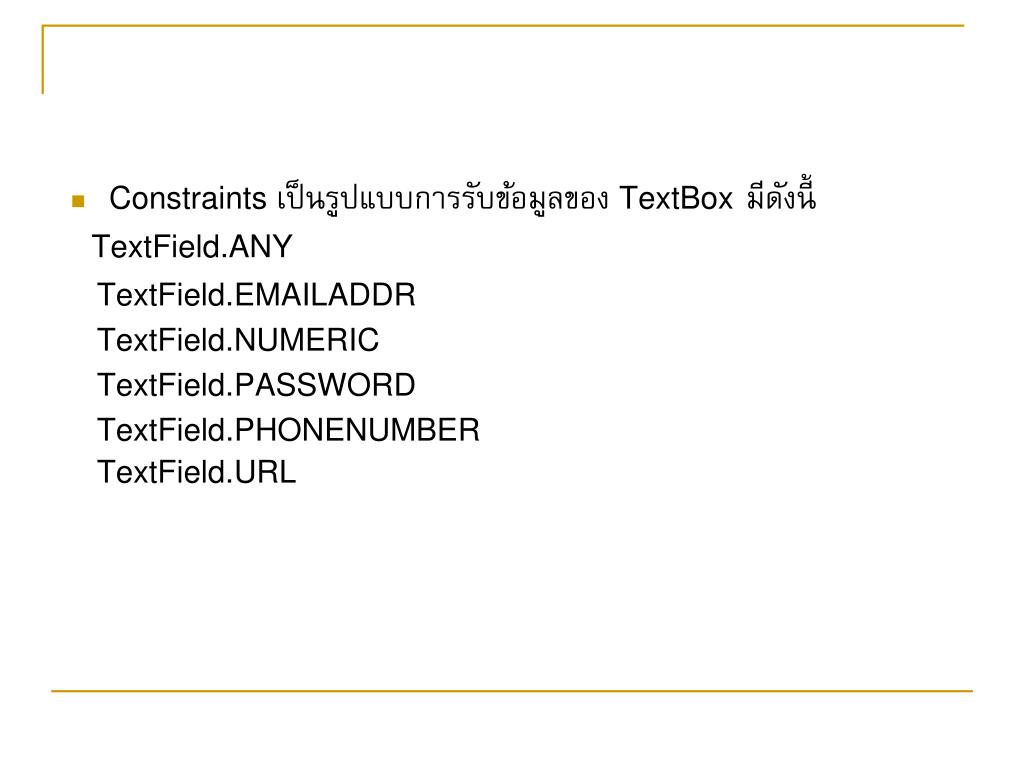Click the word PHONENUMBER
Screen dimensions: 1024x768
pos(357,430)
